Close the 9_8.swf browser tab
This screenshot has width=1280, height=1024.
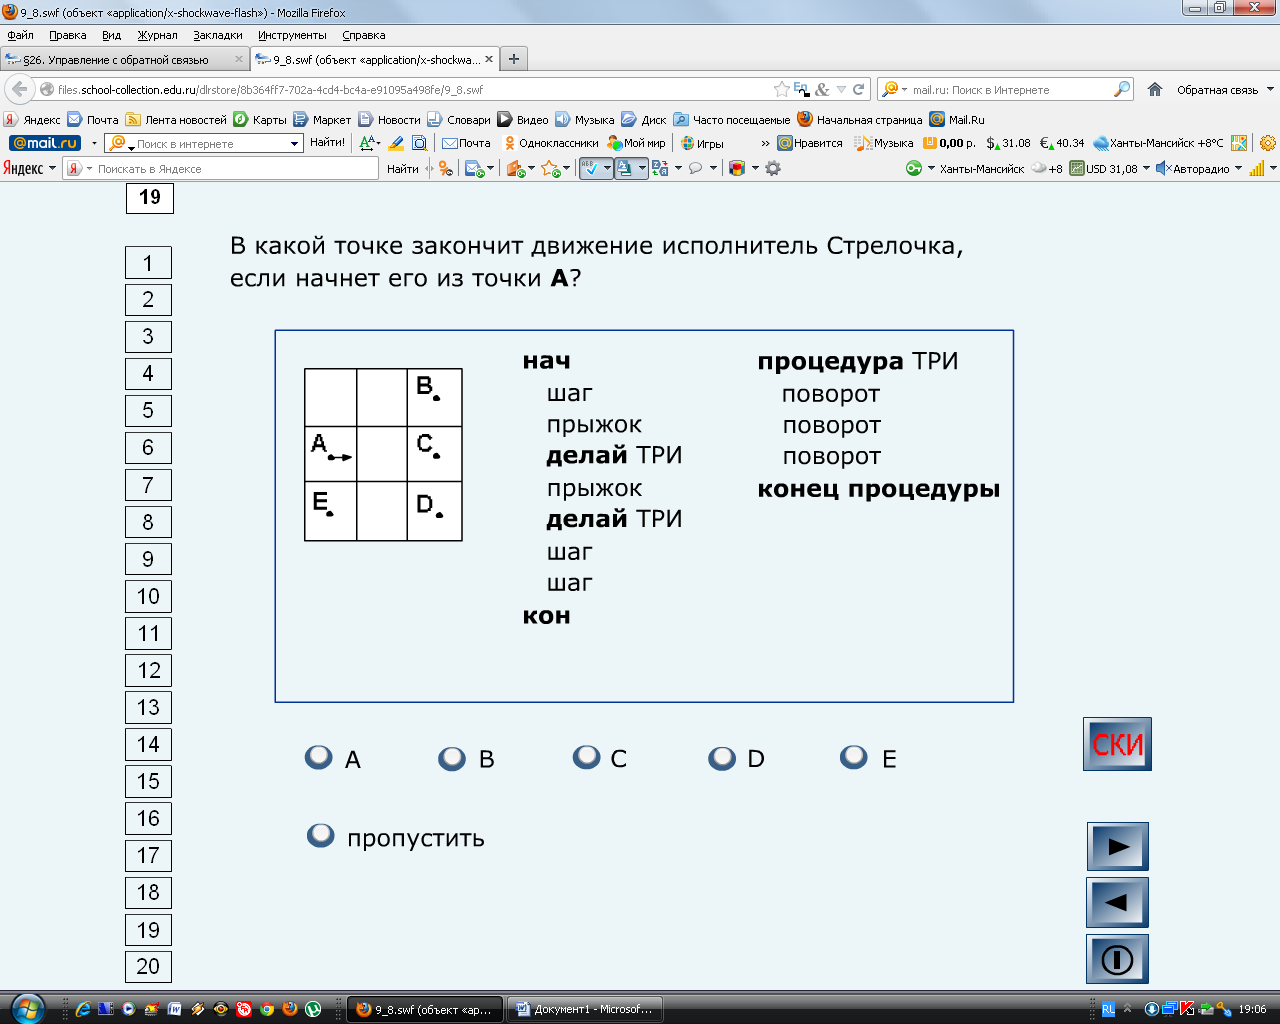489,59
